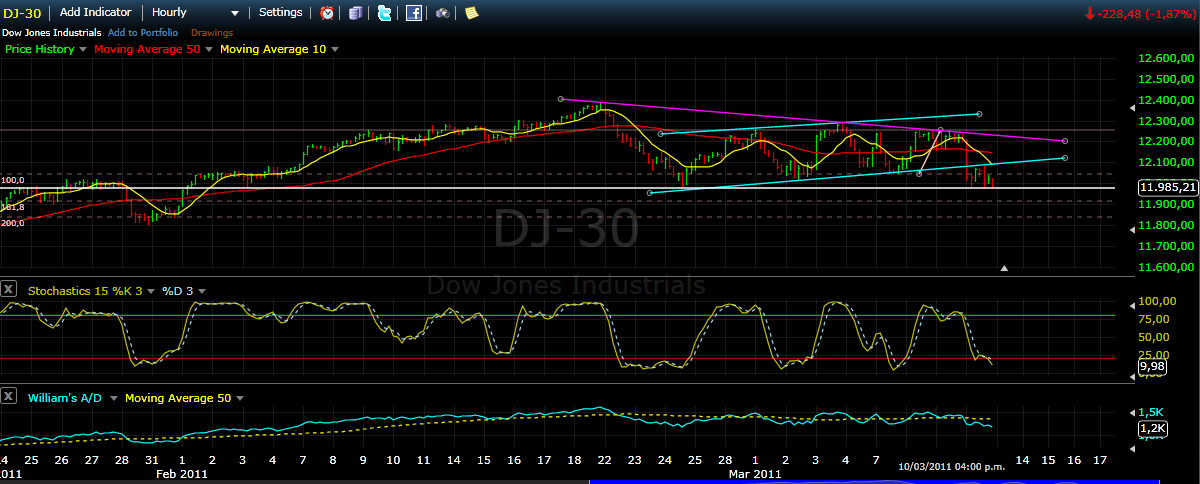The image size is (1200, 484).
Task: Open the yellow sticky note icon
Action: 471,13
